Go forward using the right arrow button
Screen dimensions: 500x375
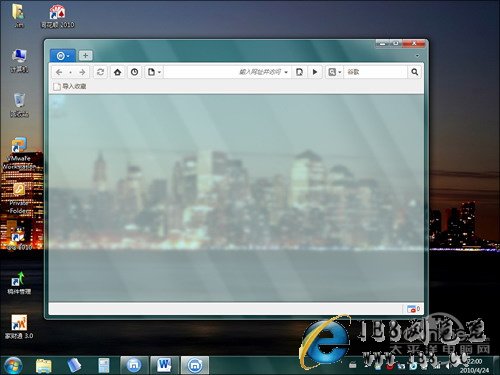click(82, 72)
